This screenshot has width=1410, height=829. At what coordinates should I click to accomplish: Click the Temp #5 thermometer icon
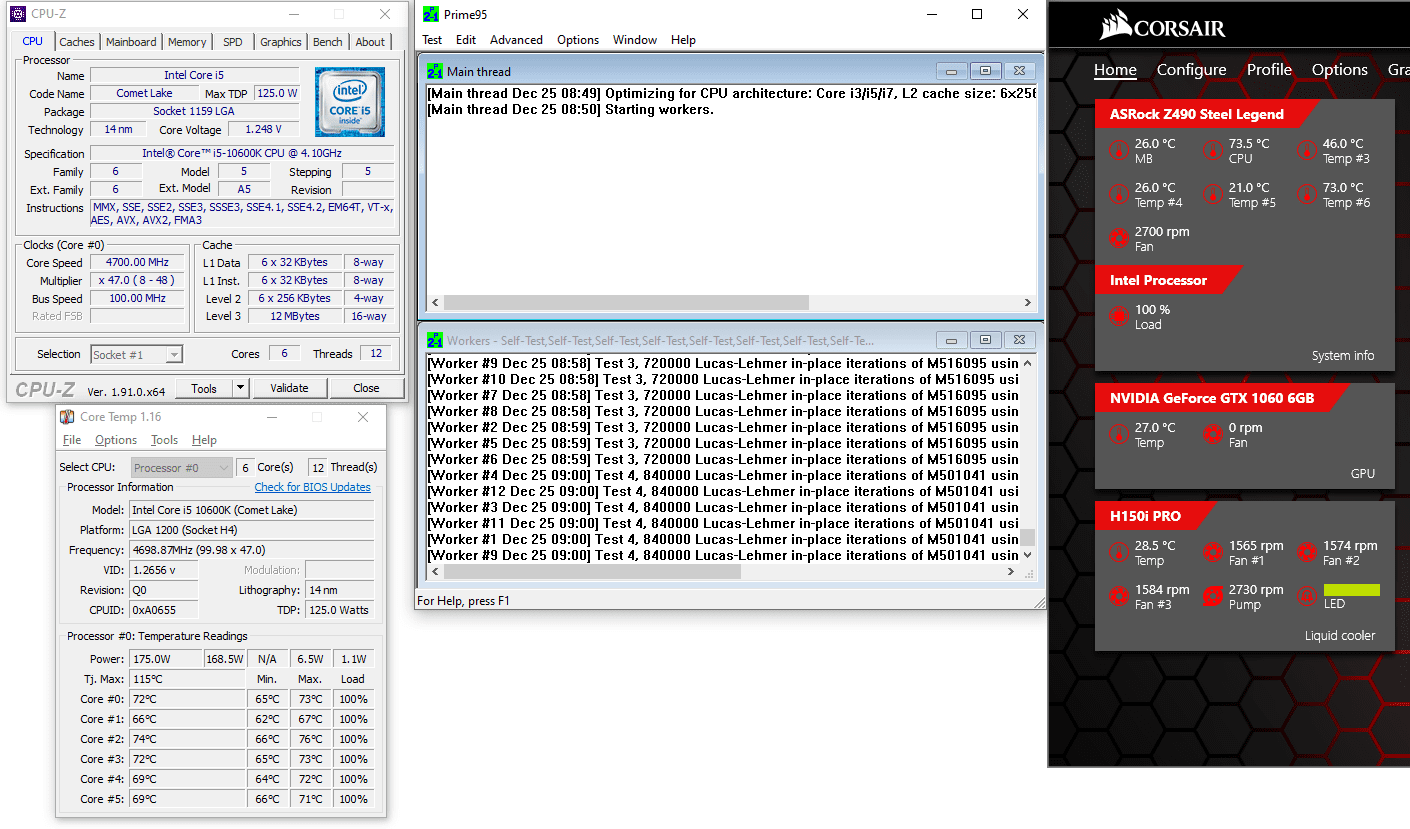1213,194
